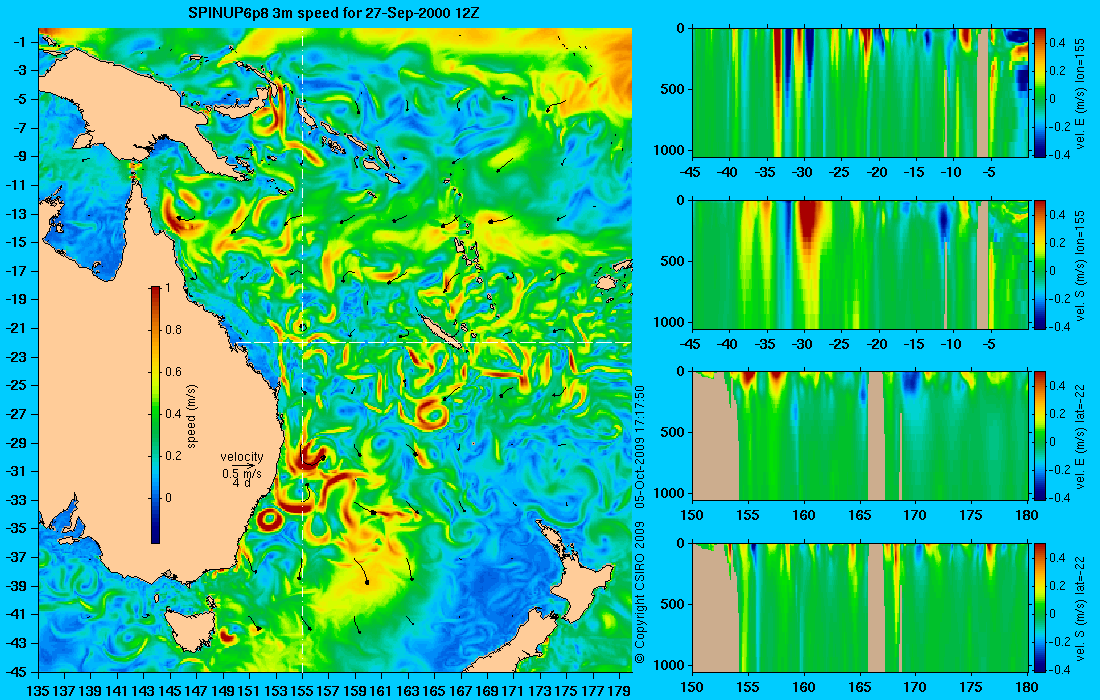Click depth tick "500" of the vel. E lat=-22 panel
Screen dimensions: 1100x700
pos(673,432)
